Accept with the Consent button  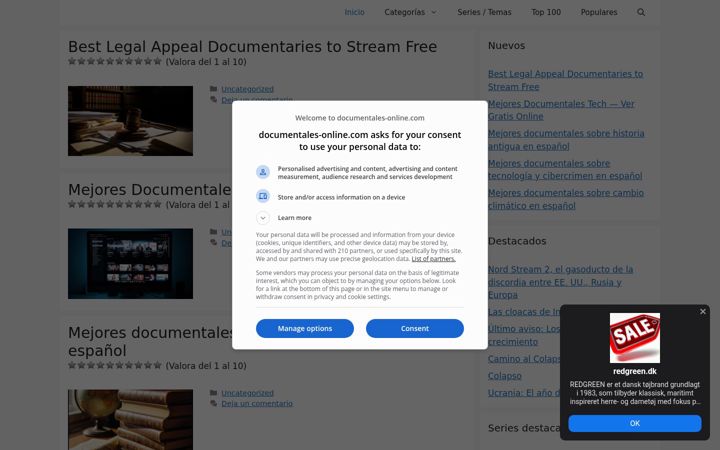point(415,328)
